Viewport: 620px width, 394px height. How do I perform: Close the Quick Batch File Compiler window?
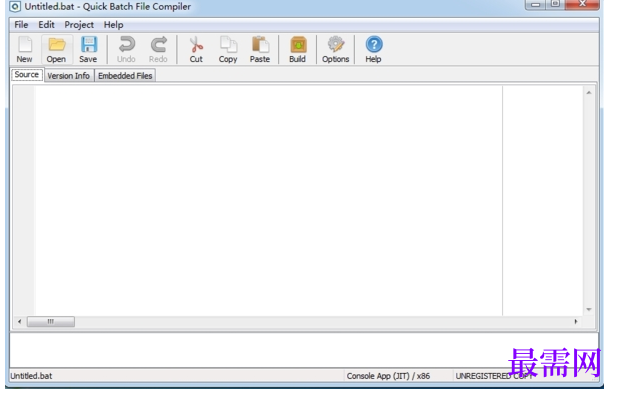pos(582,4)
